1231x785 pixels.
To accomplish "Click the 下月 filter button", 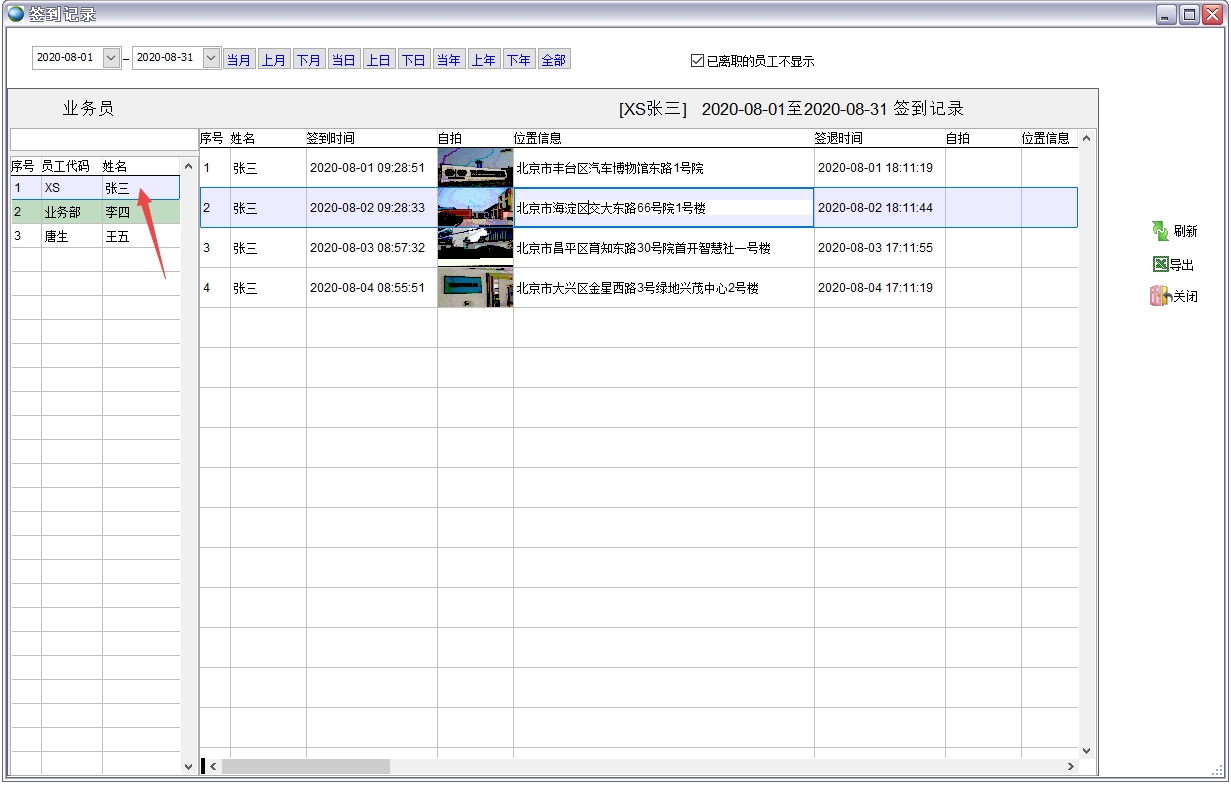I will [309, 59].
